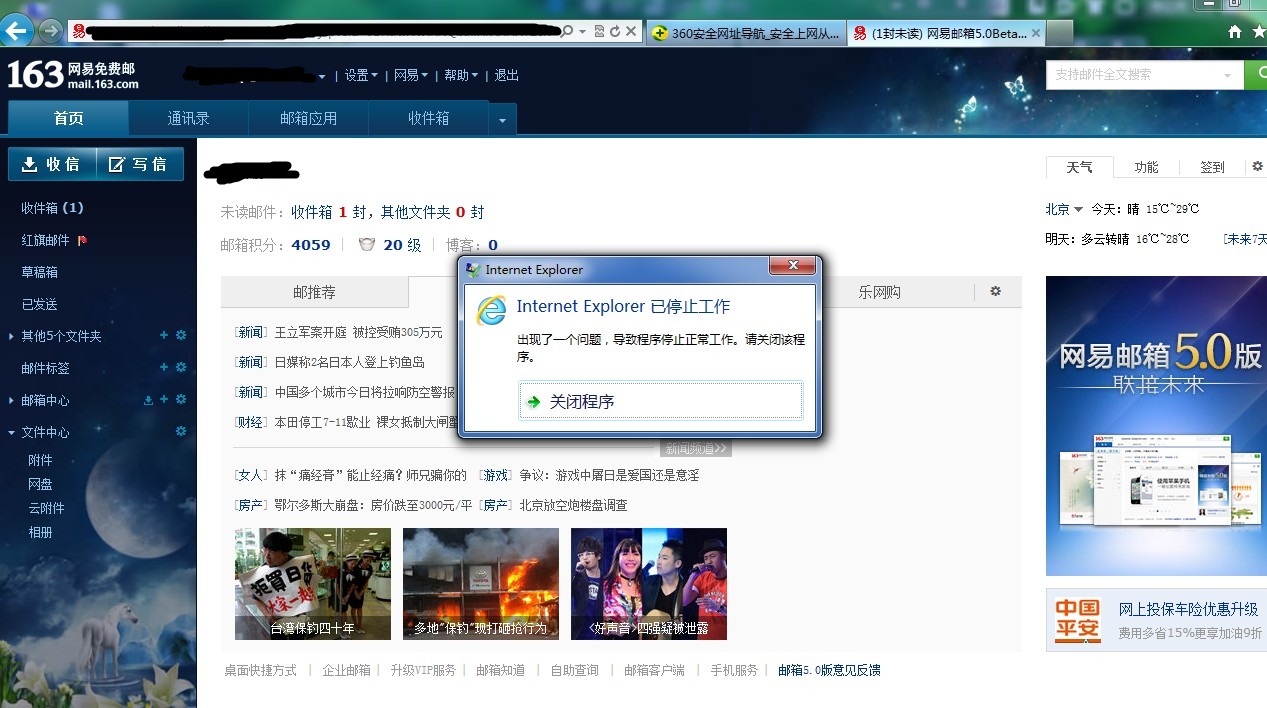
Task: Open the search options dropdown in mail search box
Action: click(x=1227, y=76)
